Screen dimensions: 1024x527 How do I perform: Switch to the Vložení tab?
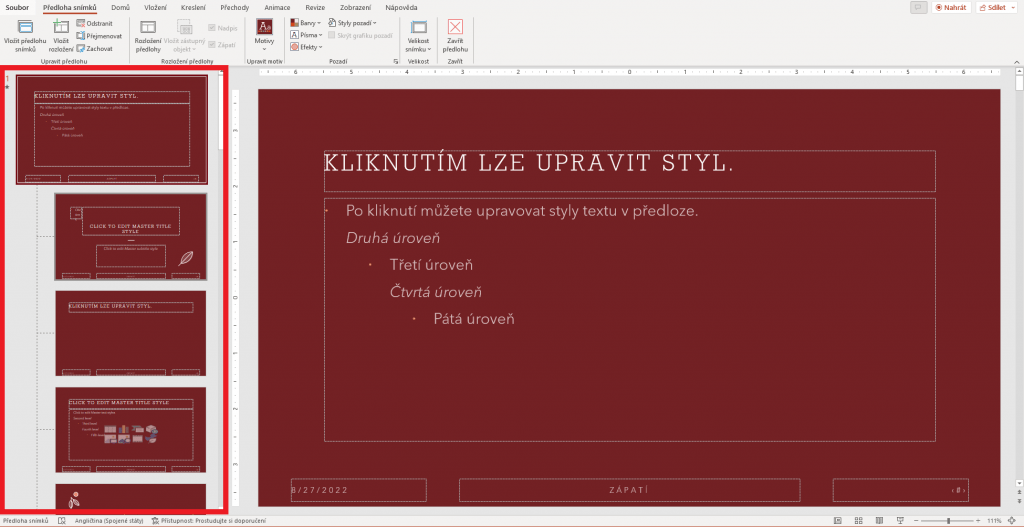click(x=155, y=7)
